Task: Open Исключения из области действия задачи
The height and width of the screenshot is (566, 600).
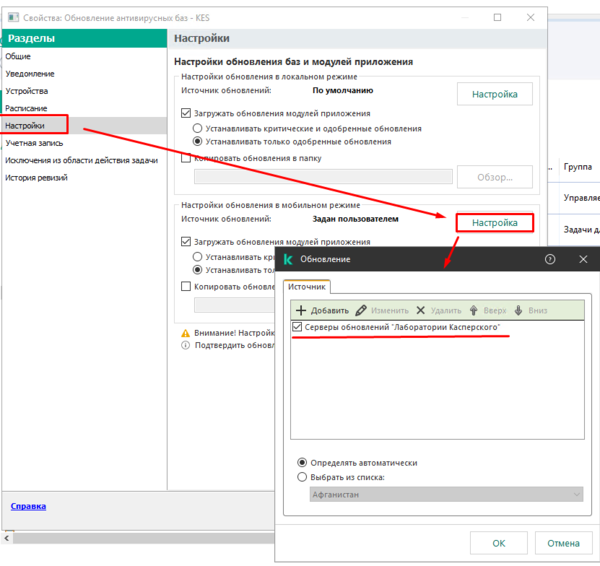Action: (84, 160)
